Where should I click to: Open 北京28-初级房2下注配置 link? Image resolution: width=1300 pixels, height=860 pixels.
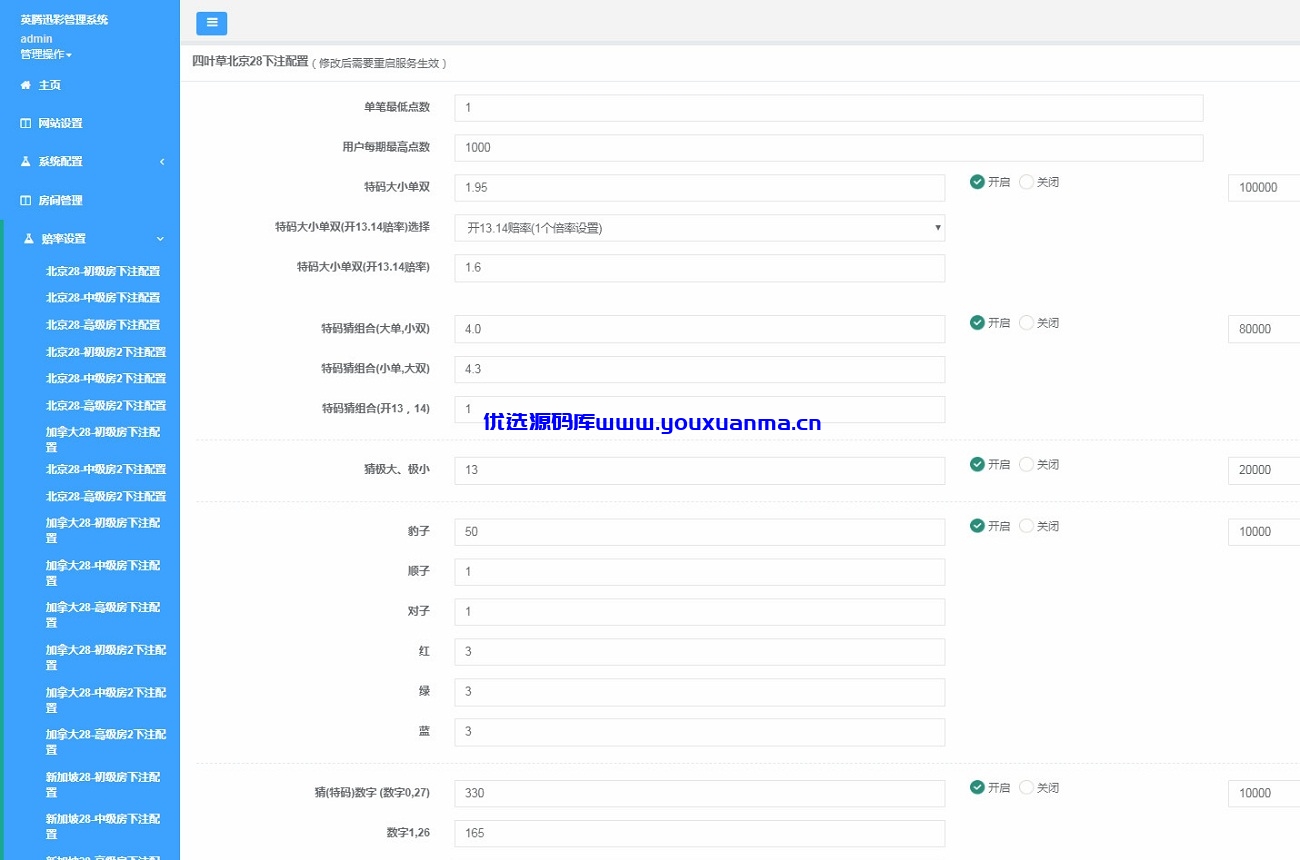[x=106, y=352]
